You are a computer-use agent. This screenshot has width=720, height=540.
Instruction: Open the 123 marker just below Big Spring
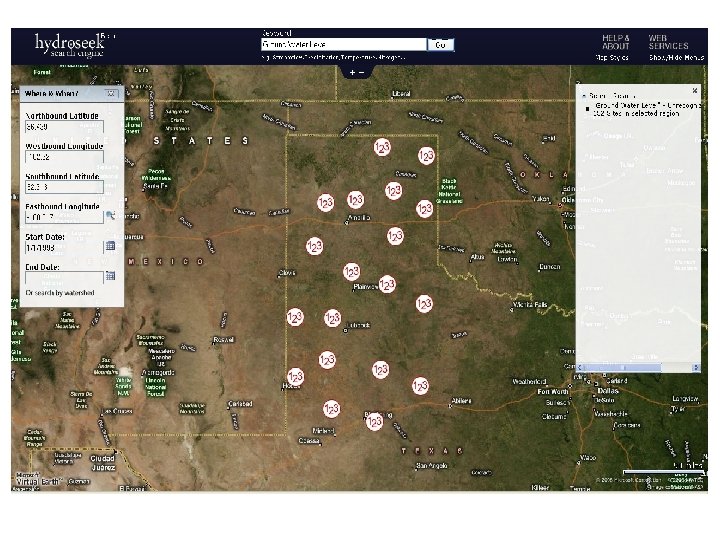(x=374, y=421)
